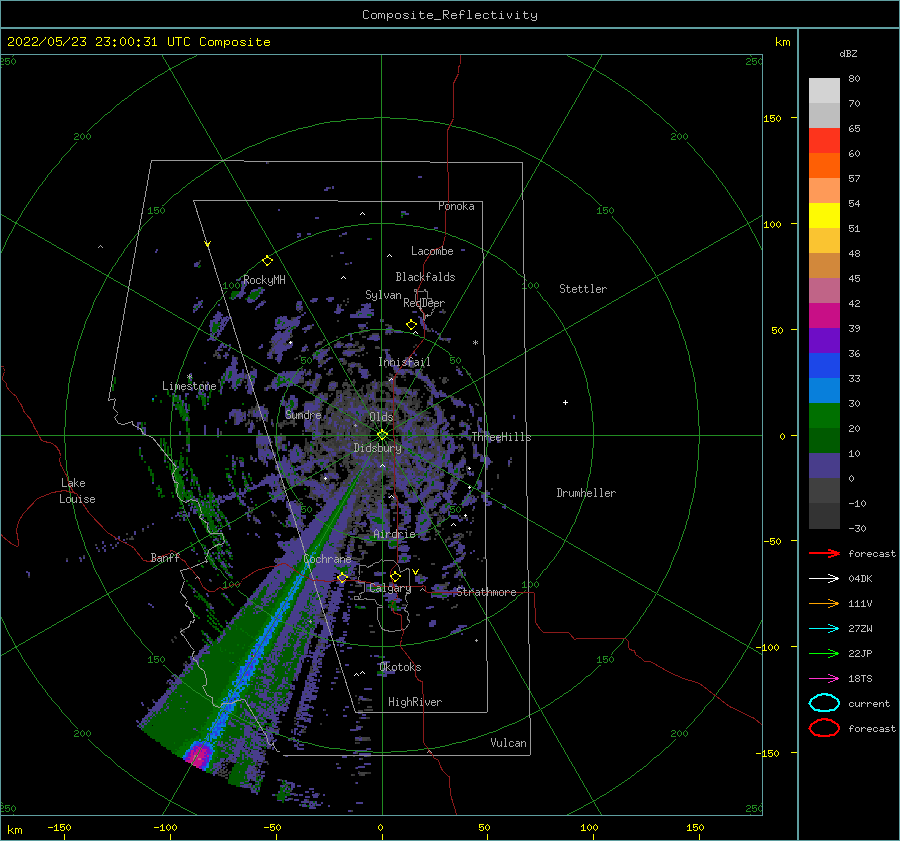Click the Lacombe label
This screenshot has width=900, height=841.
pos(432,251)
